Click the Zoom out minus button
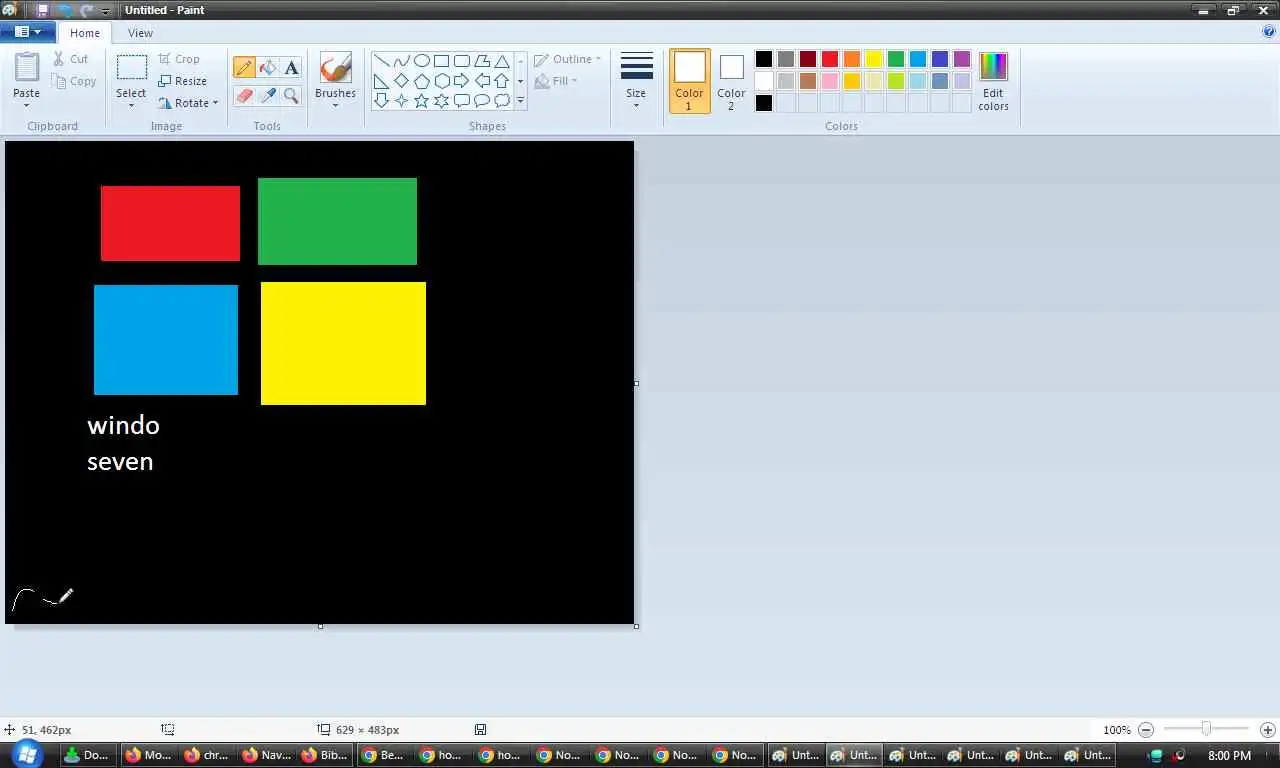This screenshot has width=1280, height=768. coord(1146,730)
